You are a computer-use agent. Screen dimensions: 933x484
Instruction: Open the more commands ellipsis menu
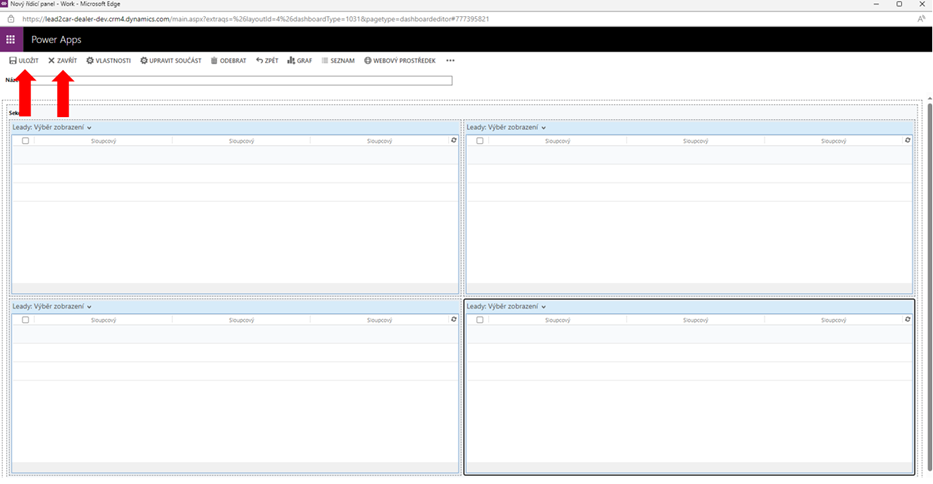tap(450, 61)
